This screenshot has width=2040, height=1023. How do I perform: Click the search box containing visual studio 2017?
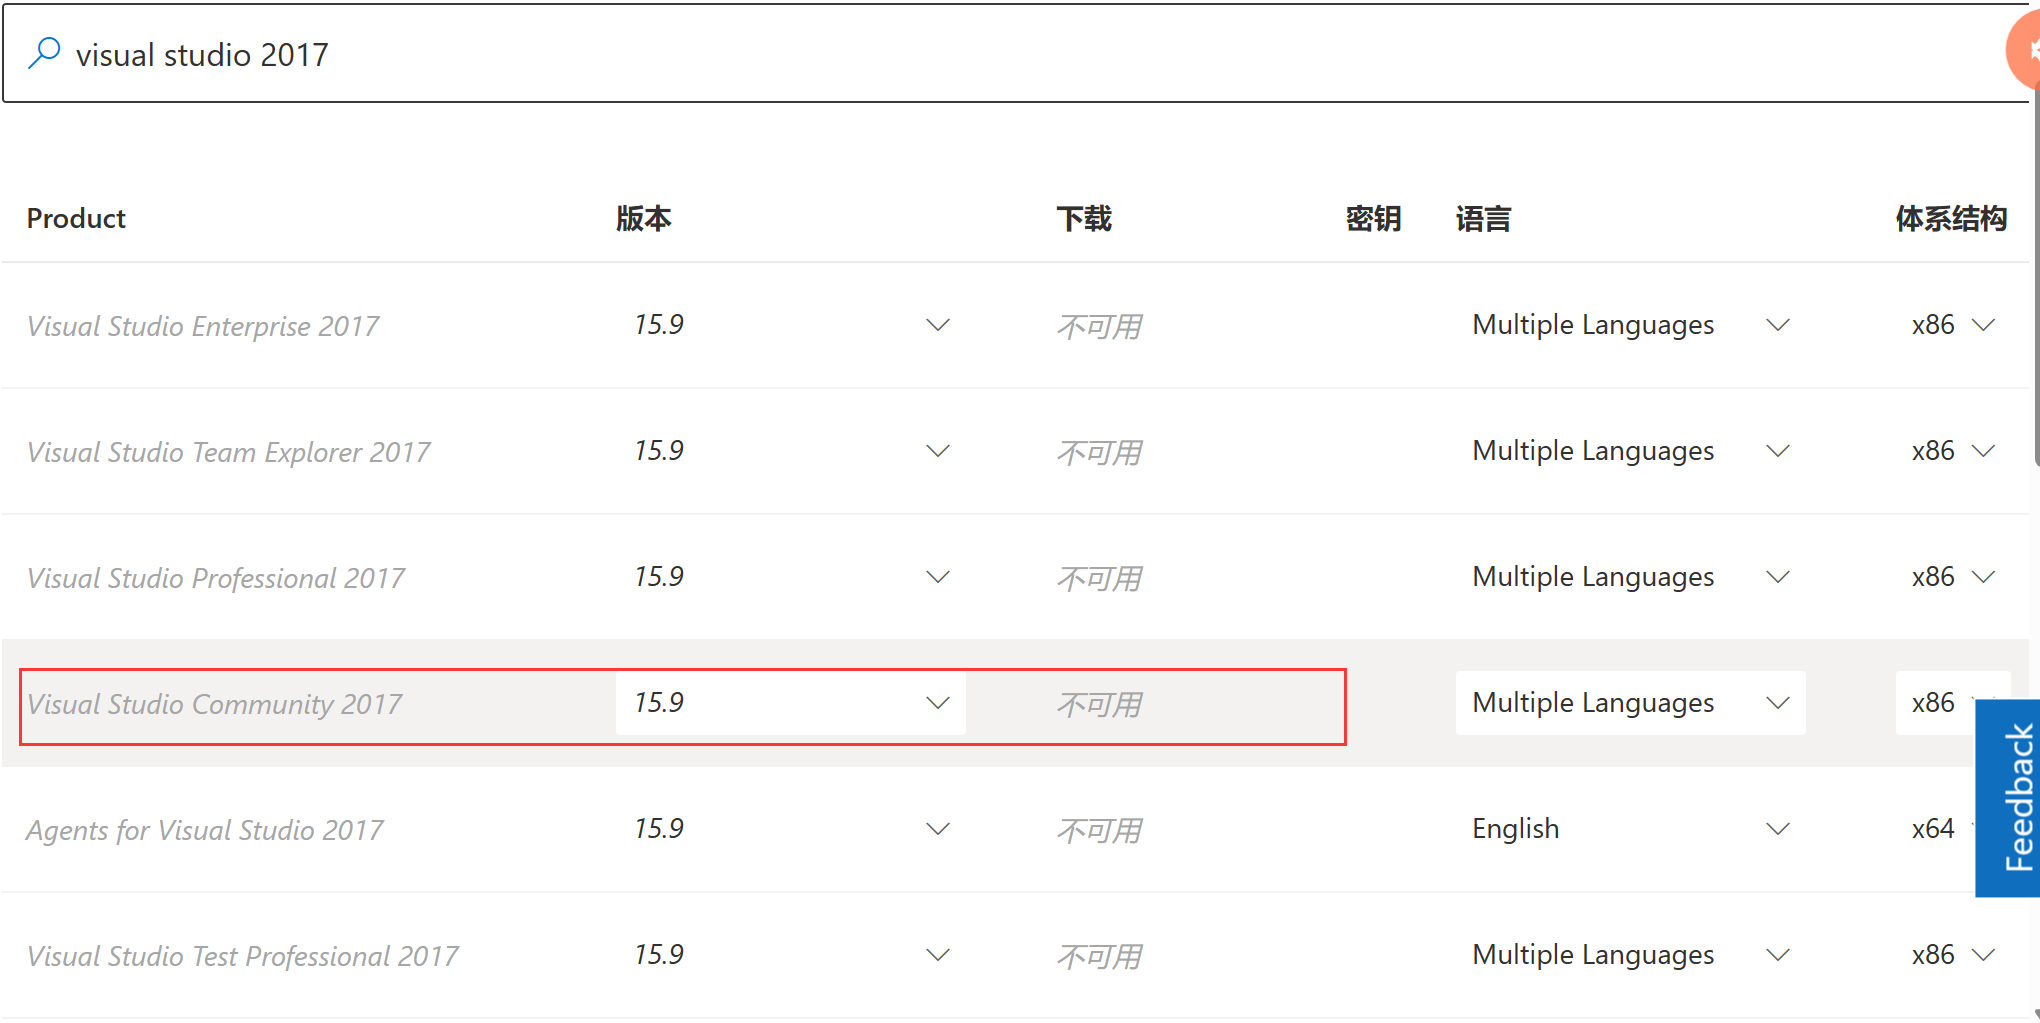coord(1018,53)
